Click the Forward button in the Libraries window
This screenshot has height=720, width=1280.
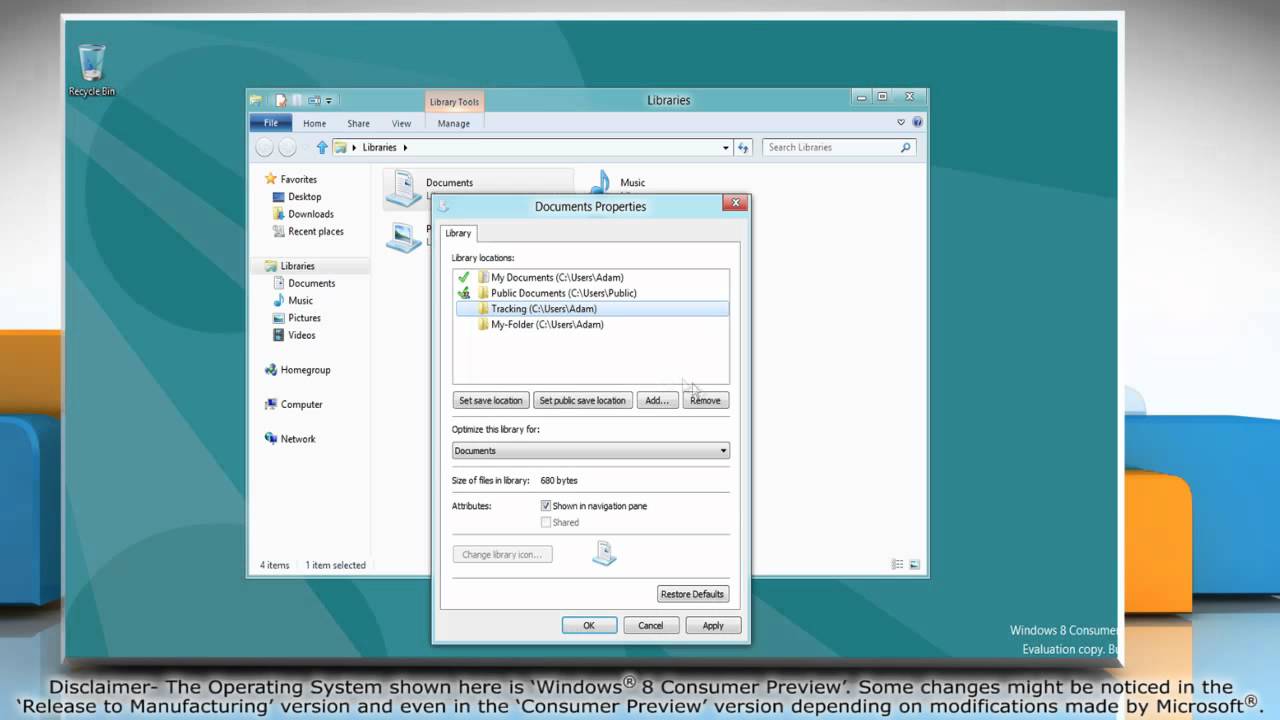(287, 147)
